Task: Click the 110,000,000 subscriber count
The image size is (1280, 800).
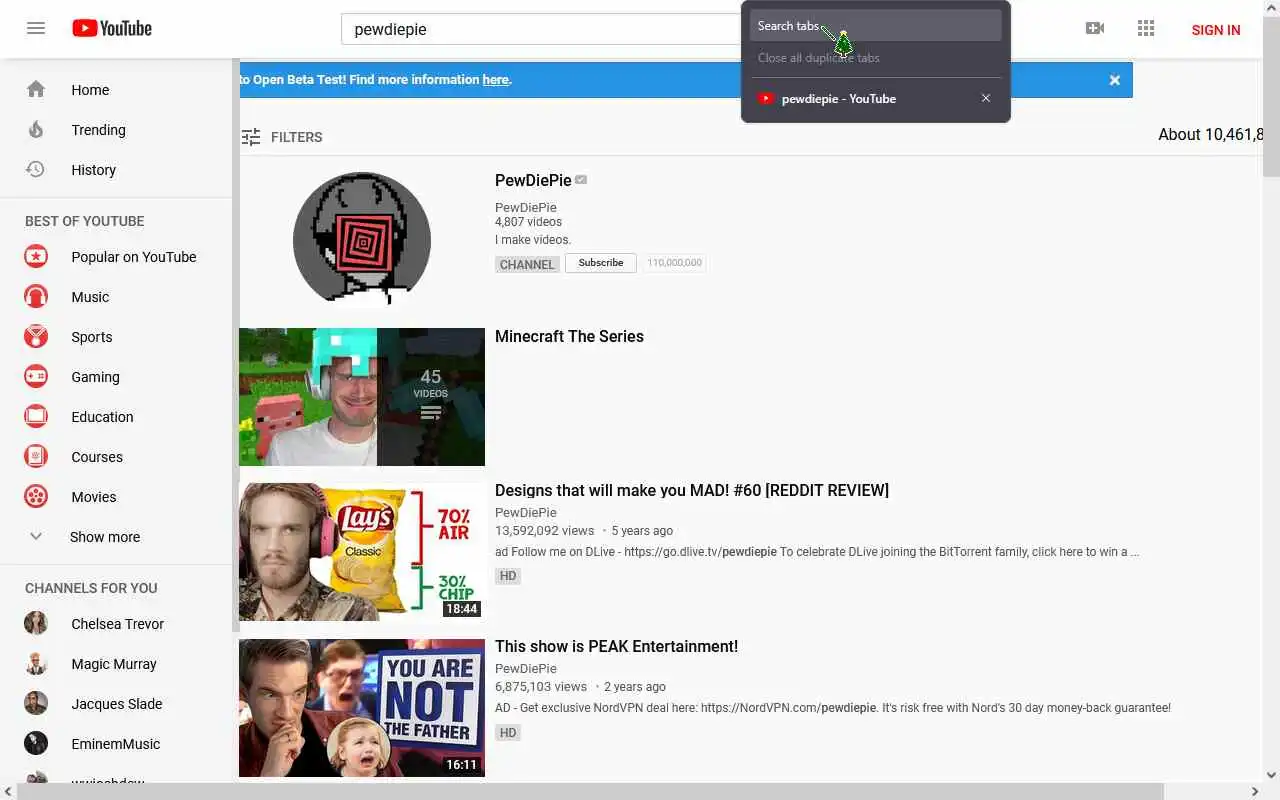Action: [675, 263]
